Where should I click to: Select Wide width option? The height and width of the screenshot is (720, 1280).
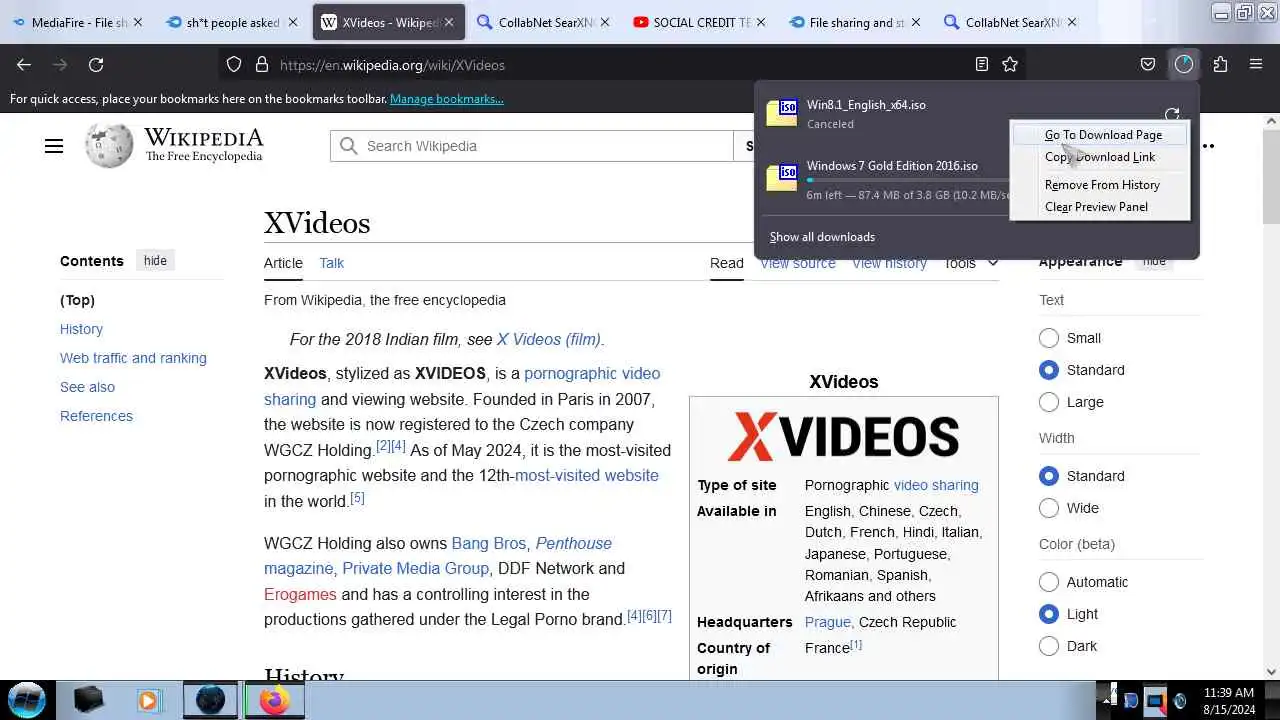click(1049, 508)
